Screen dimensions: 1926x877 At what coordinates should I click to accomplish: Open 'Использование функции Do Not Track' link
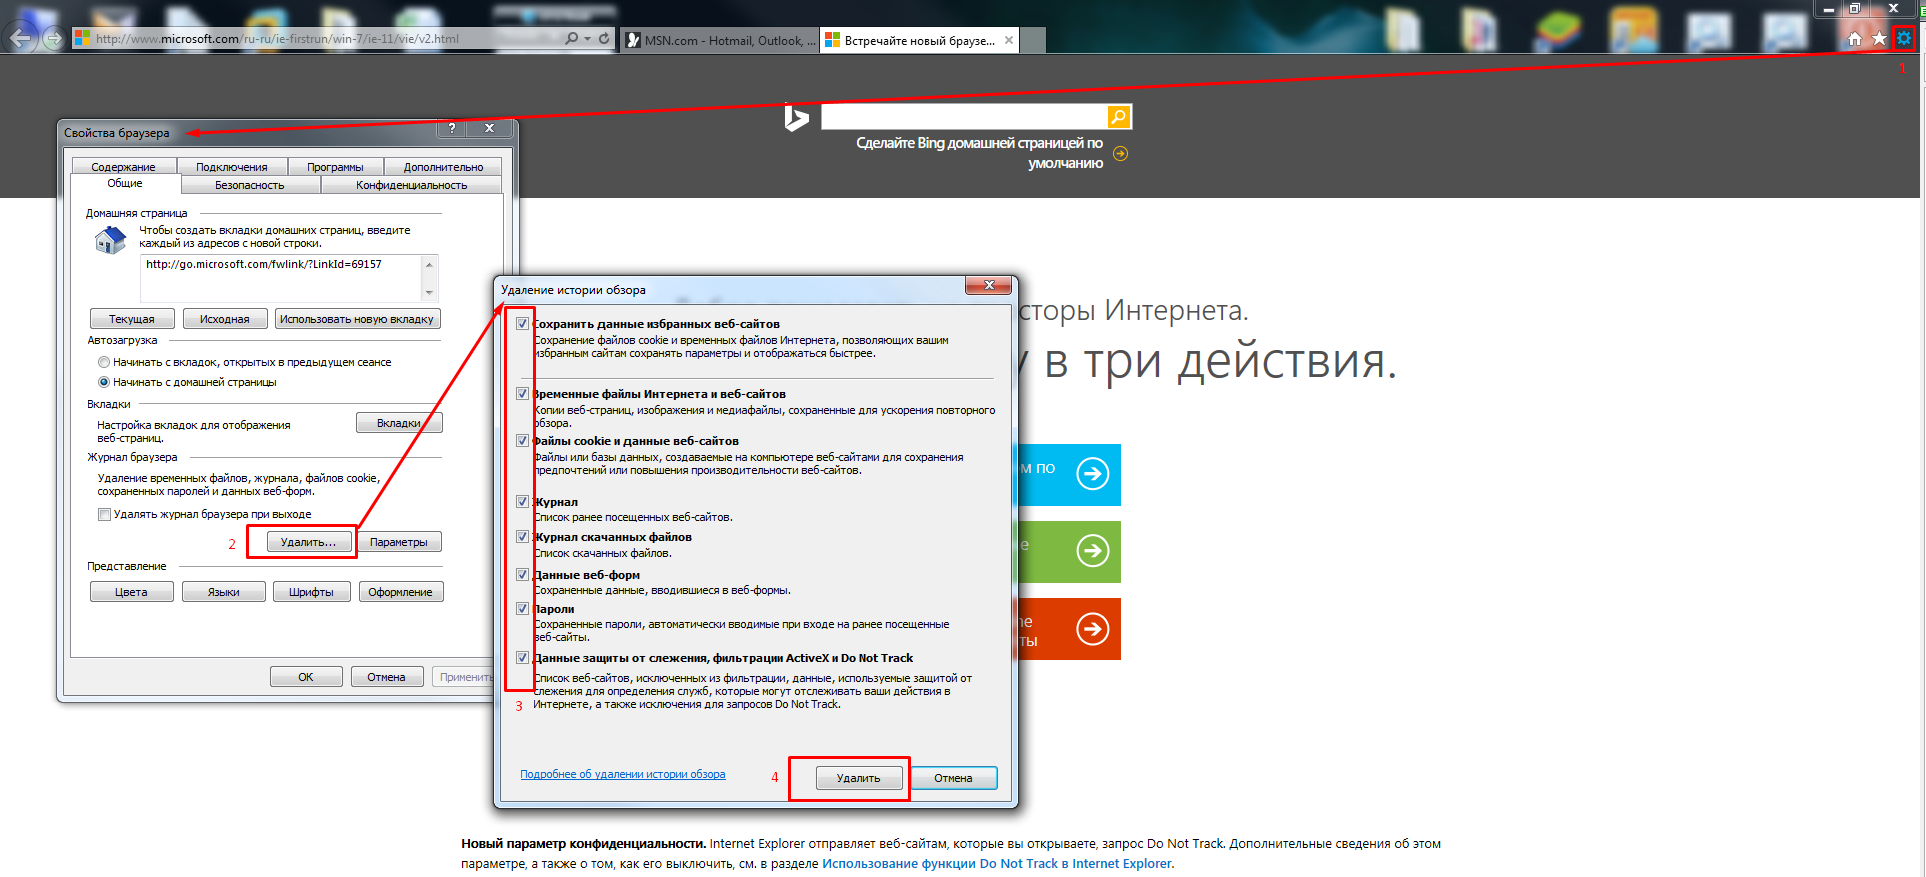pos(996,864)
